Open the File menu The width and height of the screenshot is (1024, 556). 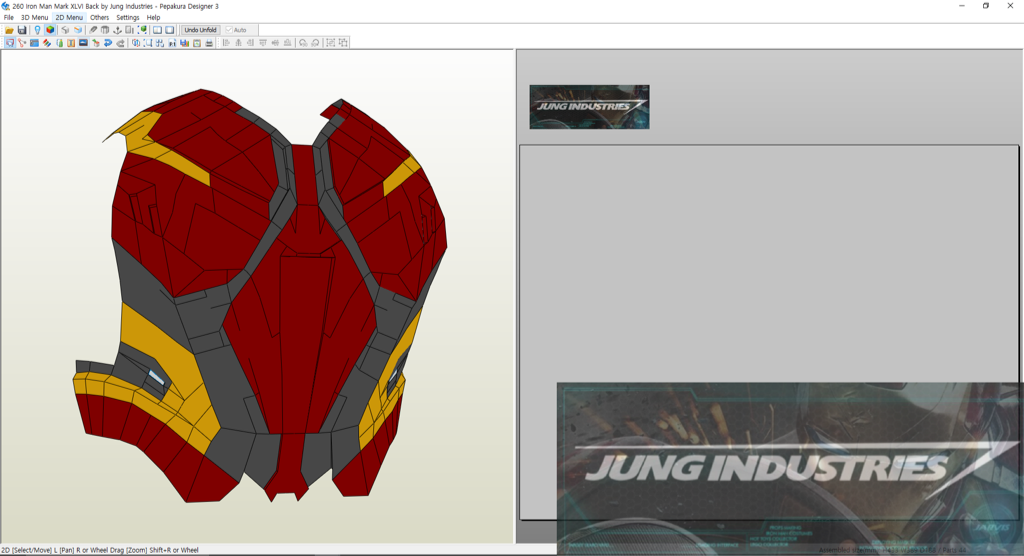click(8, 18)
